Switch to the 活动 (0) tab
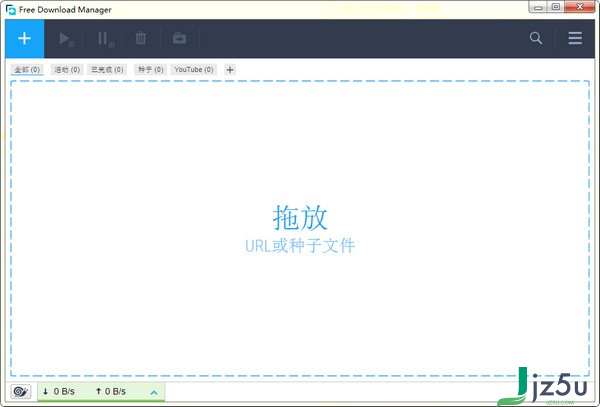600x407 pixels. tap(67, 70)
